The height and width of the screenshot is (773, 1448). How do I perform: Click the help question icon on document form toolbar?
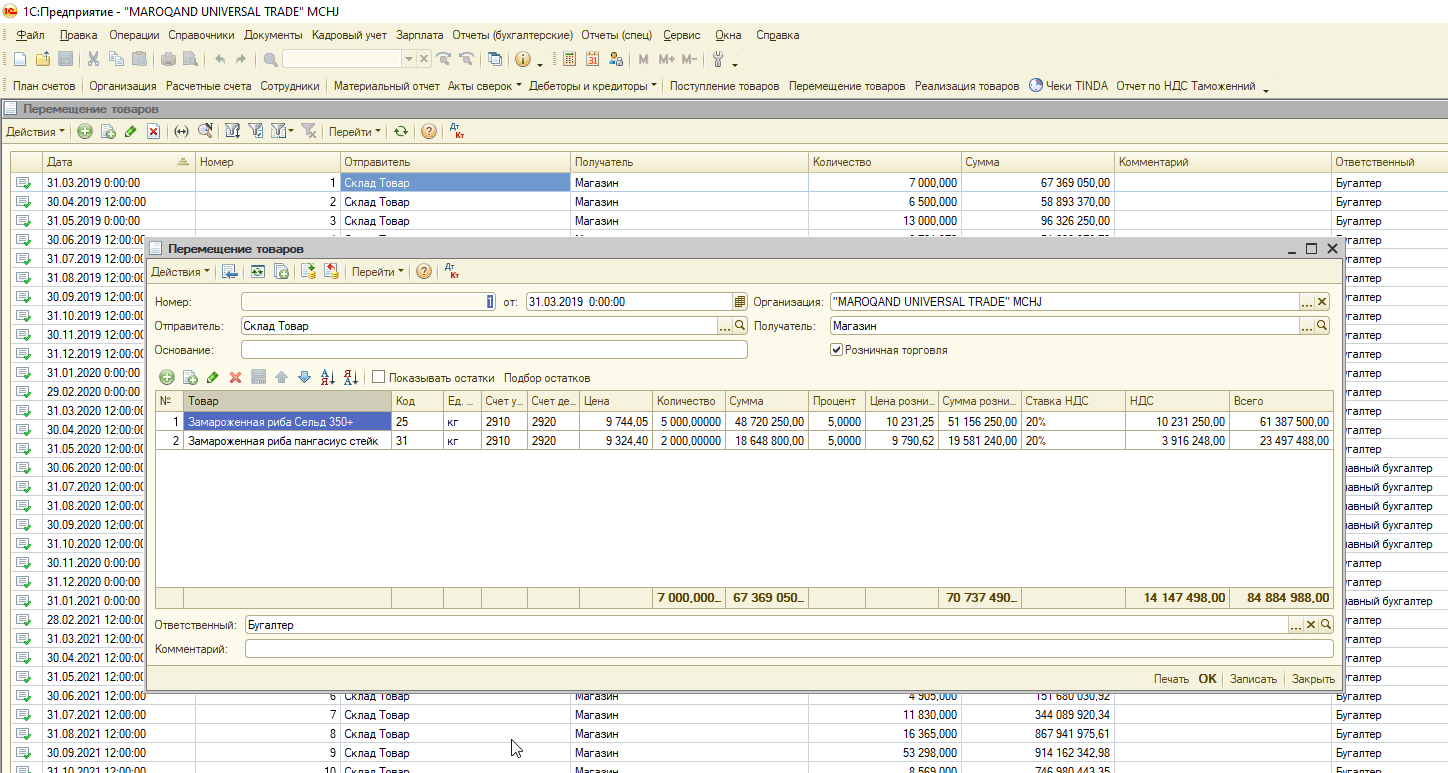424,271
